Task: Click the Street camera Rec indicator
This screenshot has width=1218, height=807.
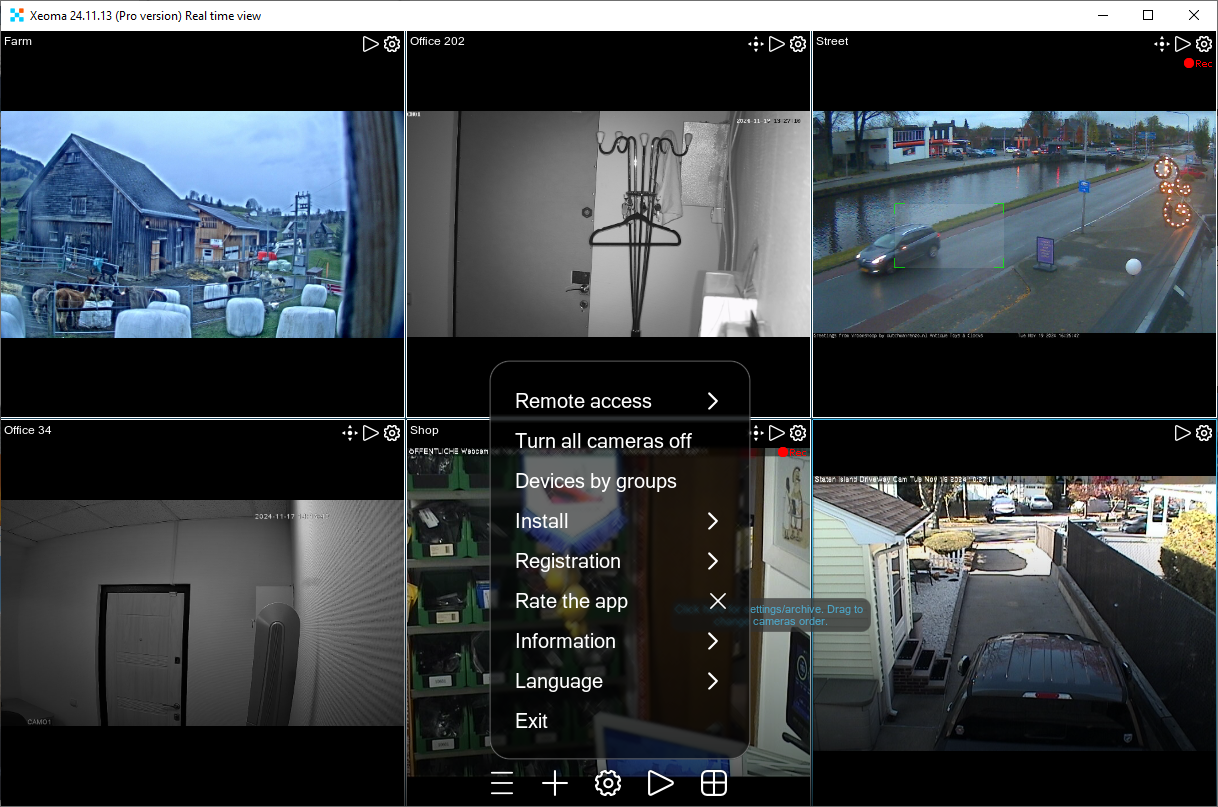Action: [1197, 64]
